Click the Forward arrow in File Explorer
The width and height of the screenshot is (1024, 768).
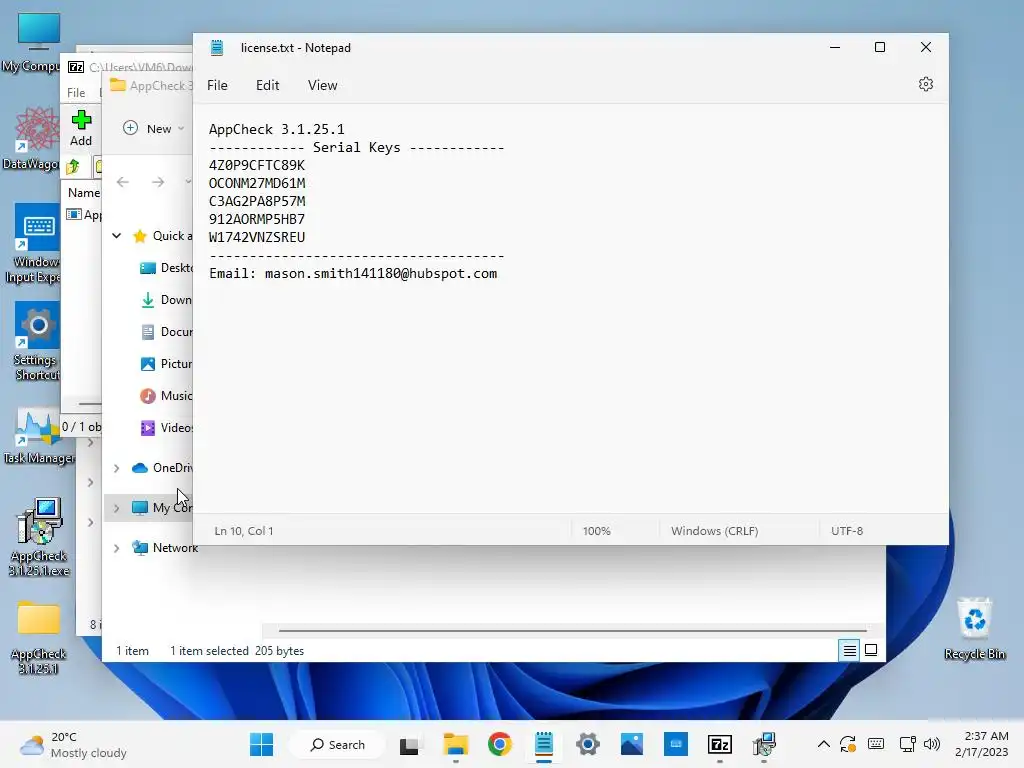pyautogui.click(x=158, y=182)
